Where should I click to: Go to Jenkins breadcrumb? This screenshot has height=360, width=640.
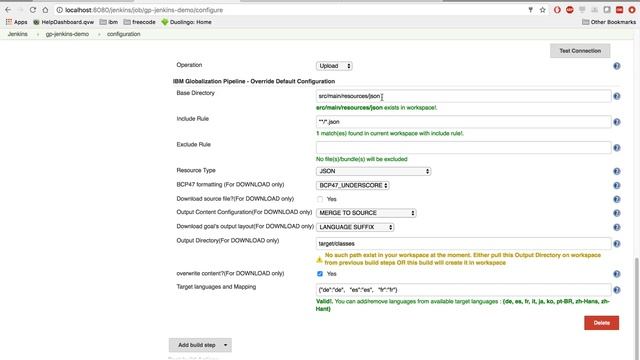[18, 34]
